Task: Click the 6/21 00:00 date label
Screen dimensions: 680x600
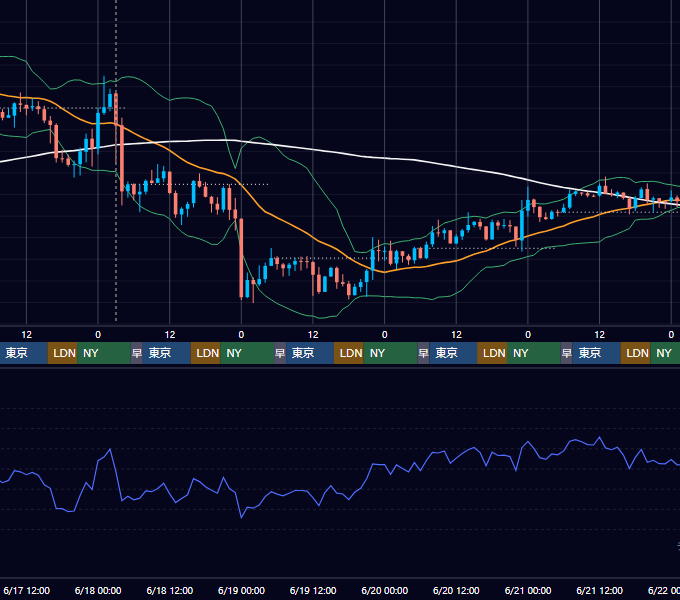Action: [x=528, y=590]
